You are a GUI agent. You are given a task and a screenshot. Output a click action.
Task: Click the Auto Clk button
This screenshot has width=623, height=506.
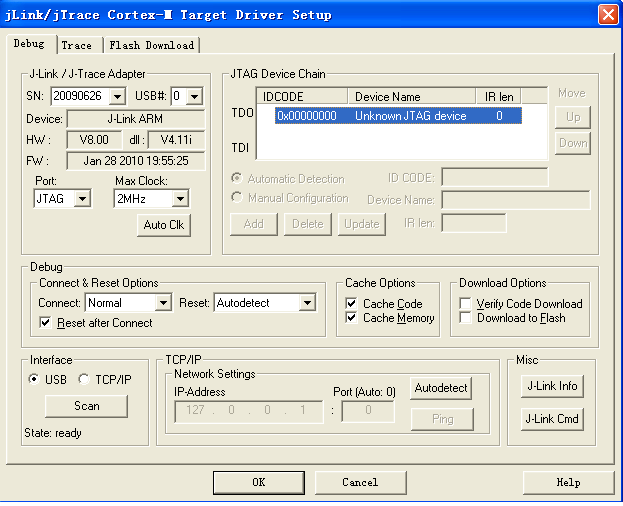click(163, 225)
